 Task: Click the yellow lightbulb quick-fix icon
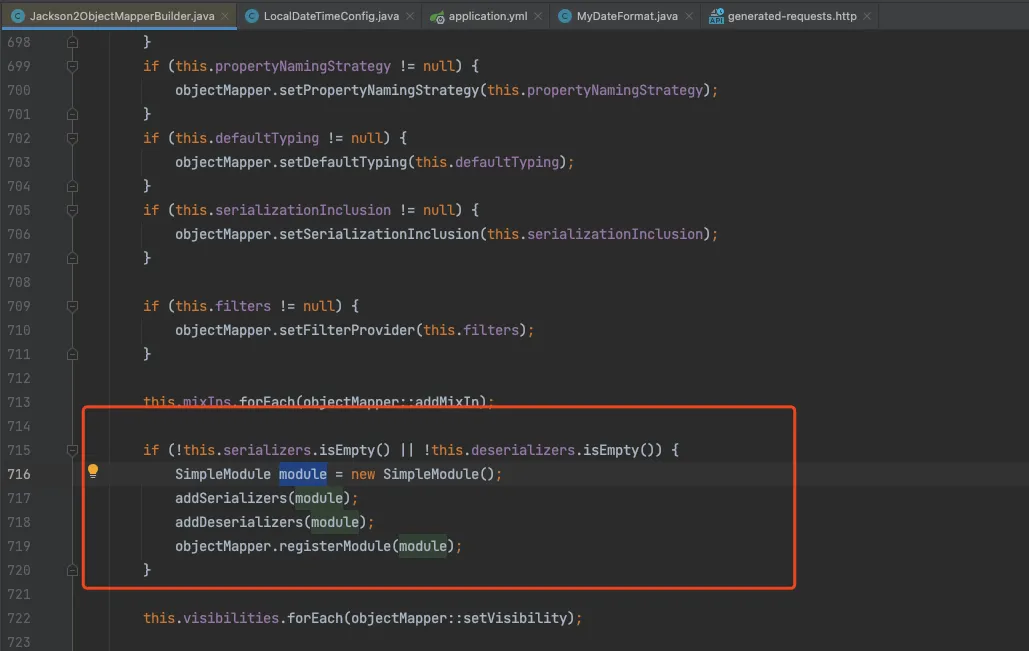point(93,471)
